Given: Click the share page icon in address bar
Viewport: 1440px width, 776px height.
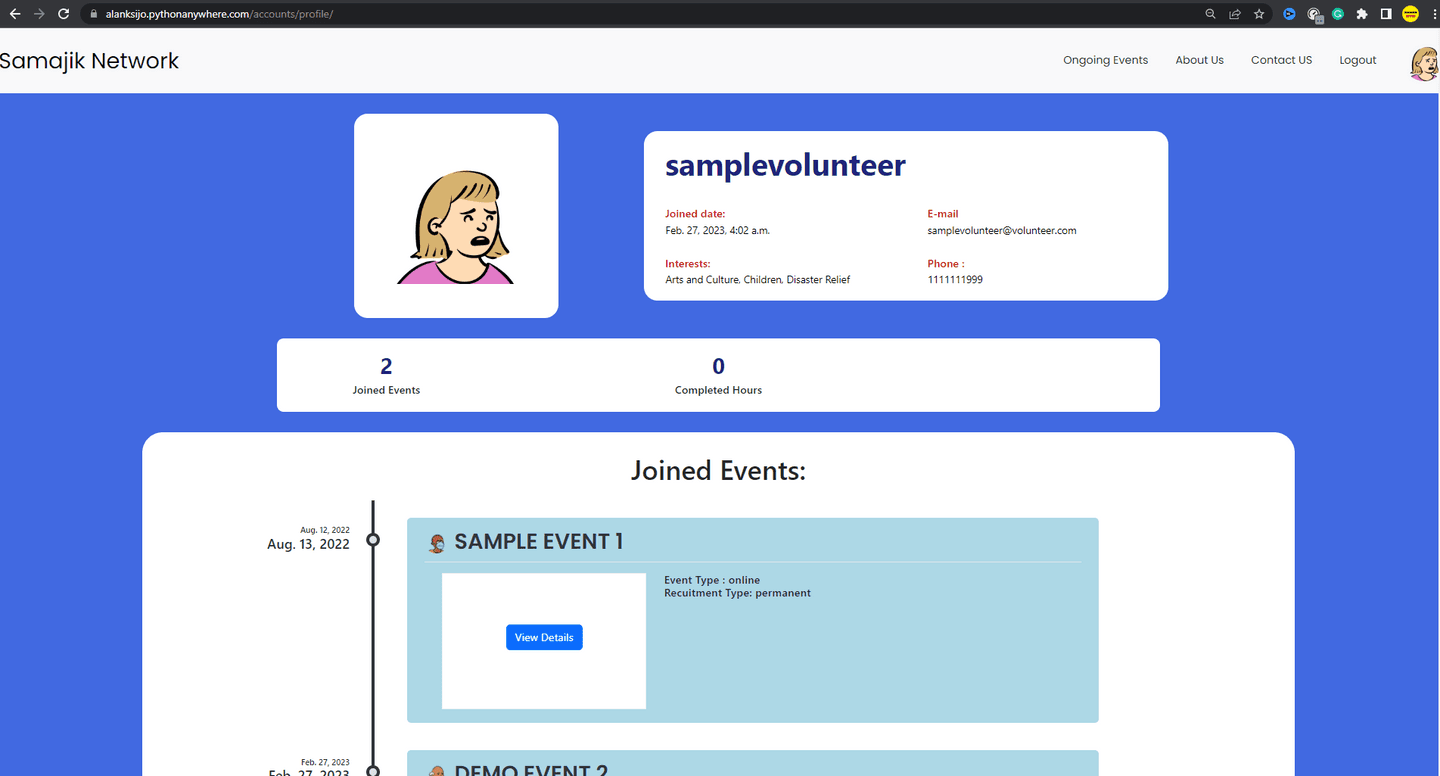Looking at the screenshot, I should 1235,14.
